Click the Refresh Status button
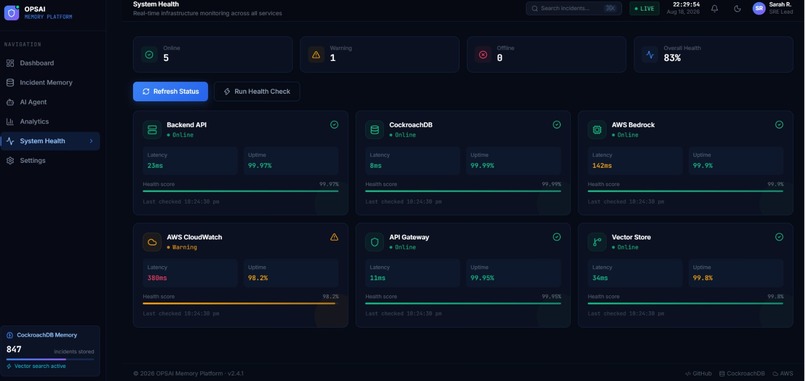 pyautogui.click(x=170, y=91)
